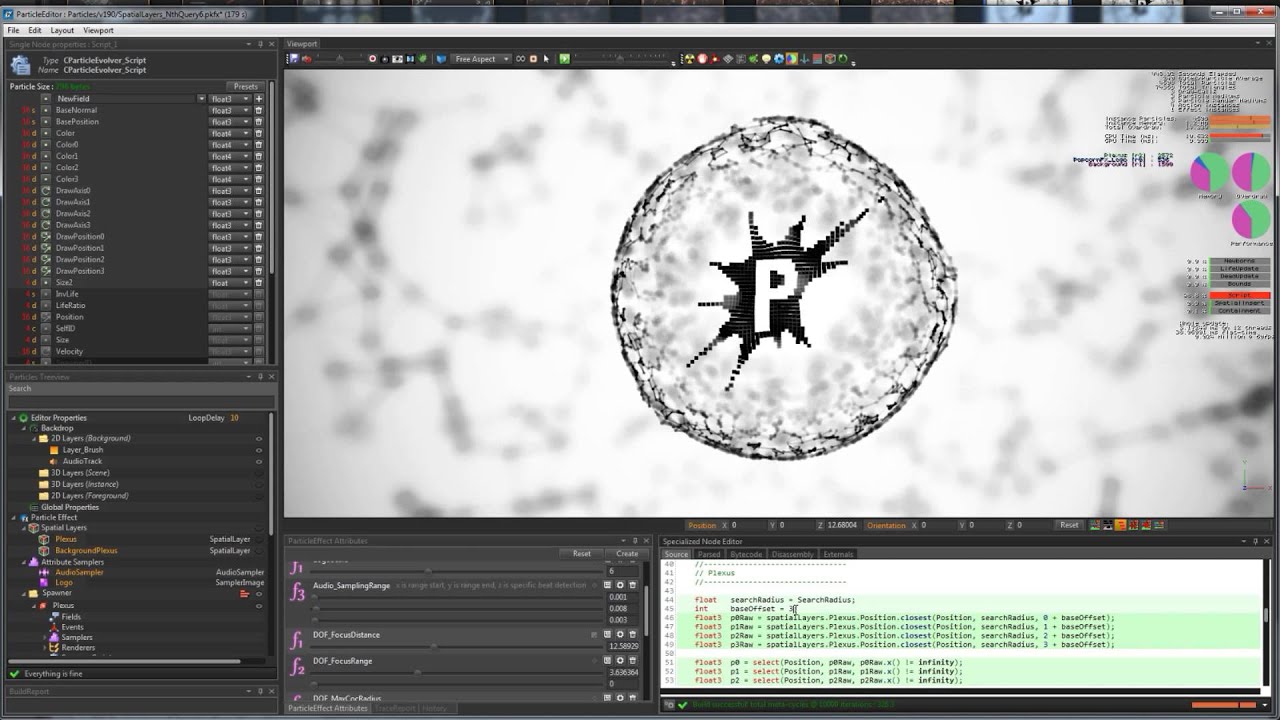Click the anchor icon in viewport toolbar

(804, 59)
